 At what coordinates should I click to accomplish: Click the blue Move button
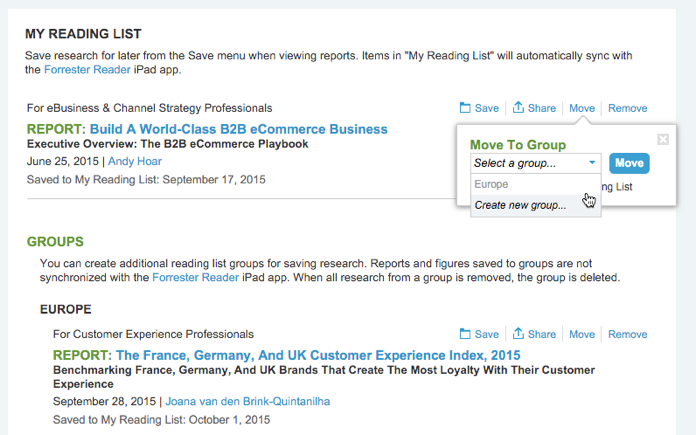629,163
